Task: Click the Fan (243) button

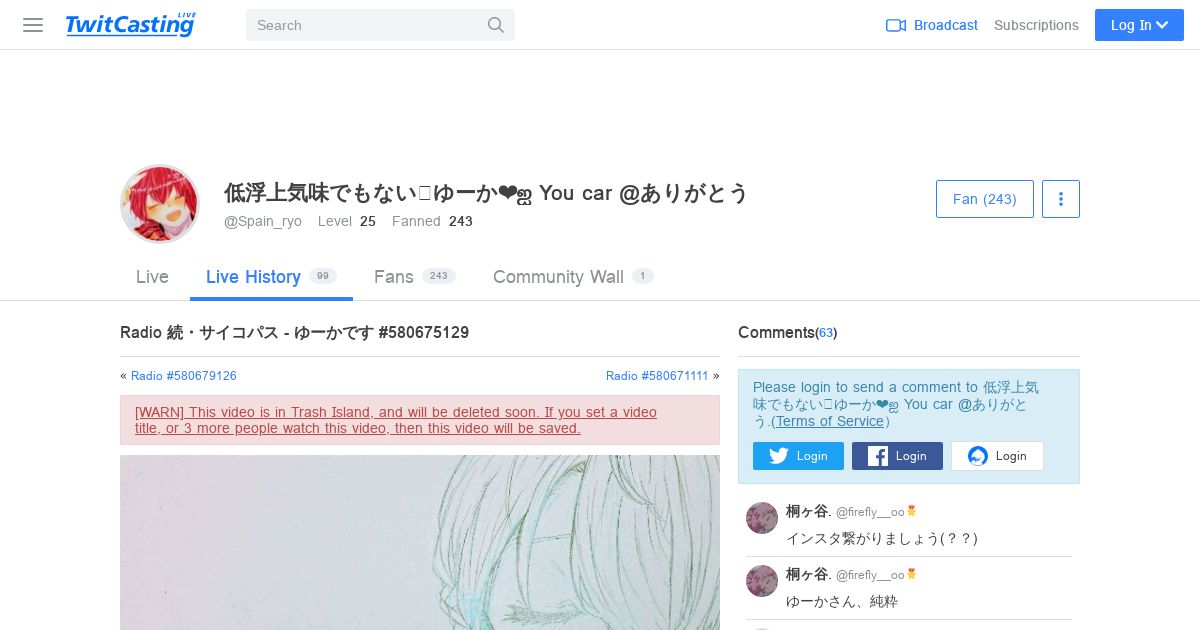Action: (985, 199)
